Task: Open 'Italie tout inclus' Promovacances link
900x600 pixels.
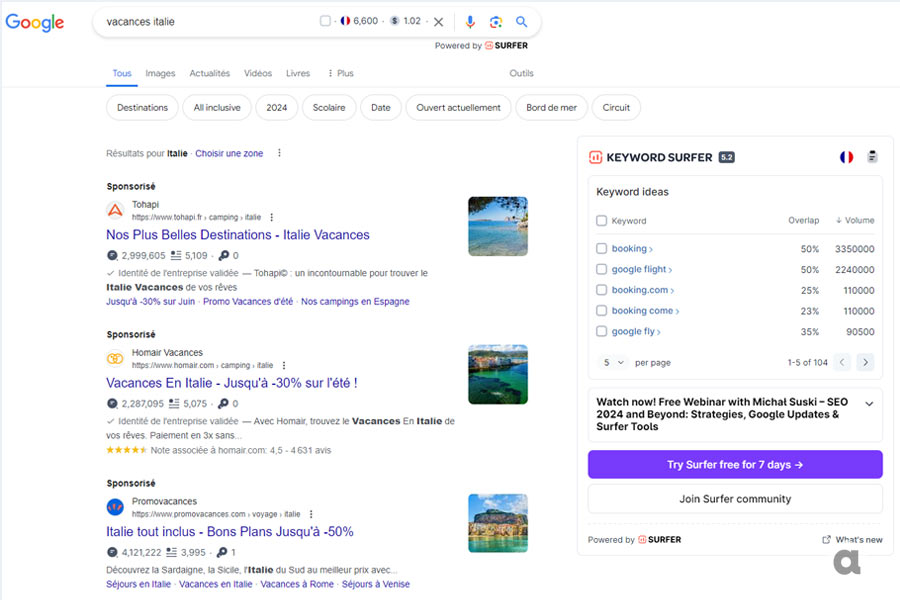Action: point(230,532)
